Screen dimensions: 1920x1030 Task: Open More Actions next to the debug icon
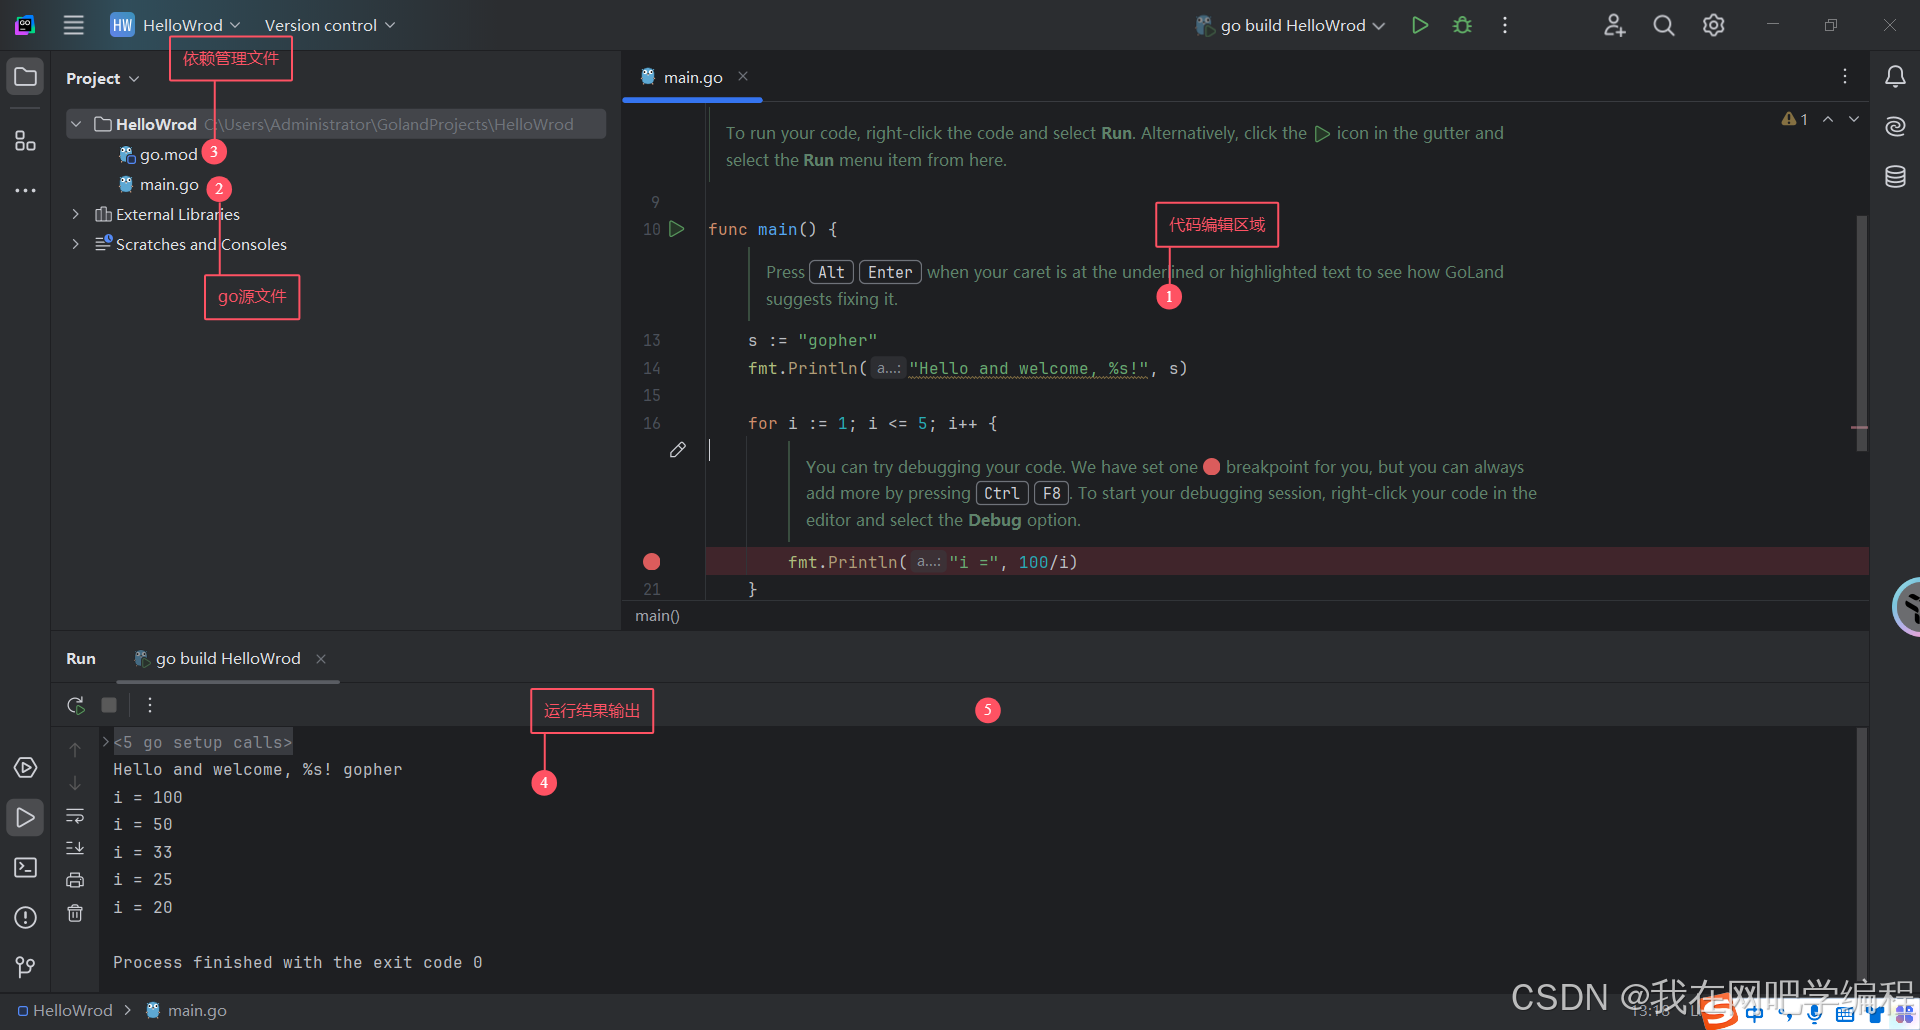click(1505, 25)
